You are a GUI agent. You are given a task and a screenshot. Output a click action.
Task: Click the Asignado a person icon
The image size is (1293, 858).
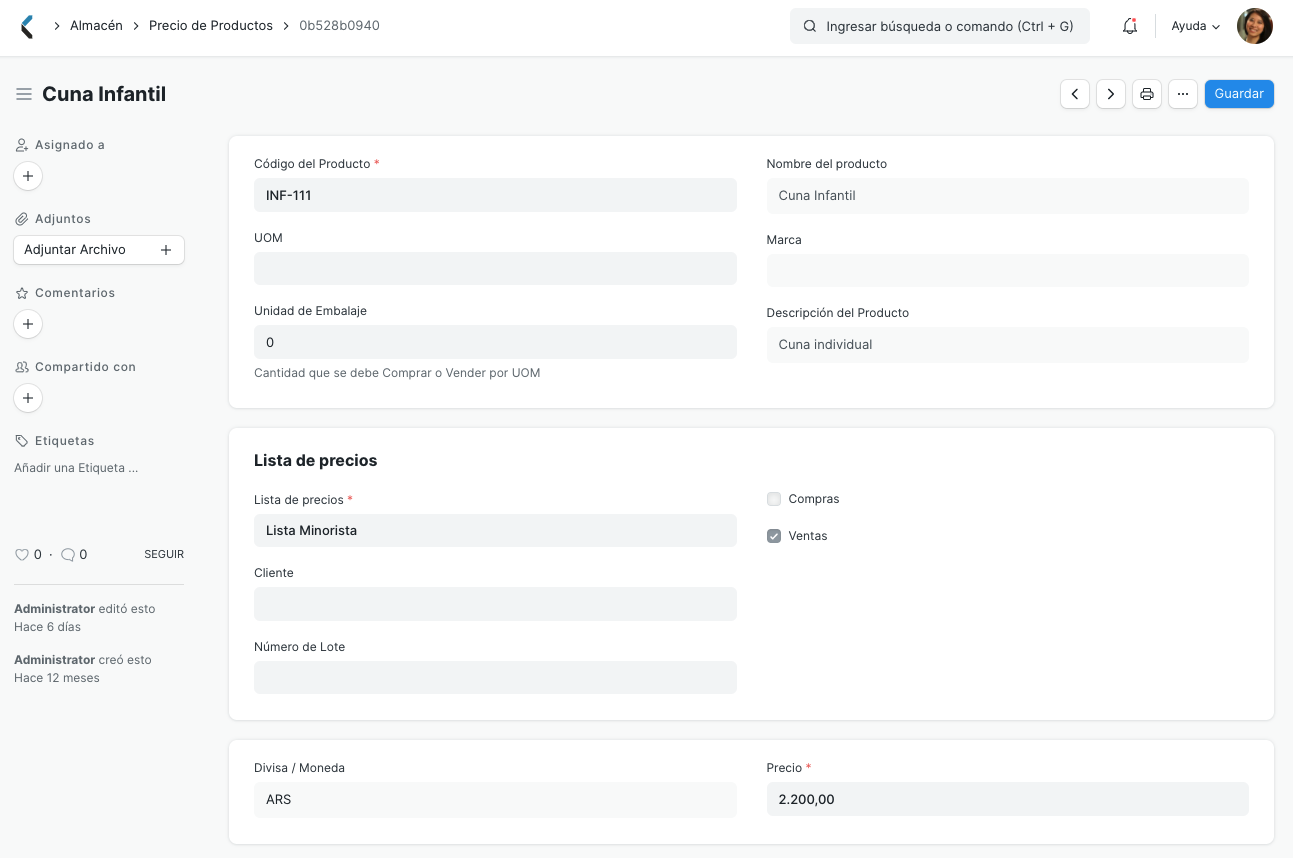(22, 145)
